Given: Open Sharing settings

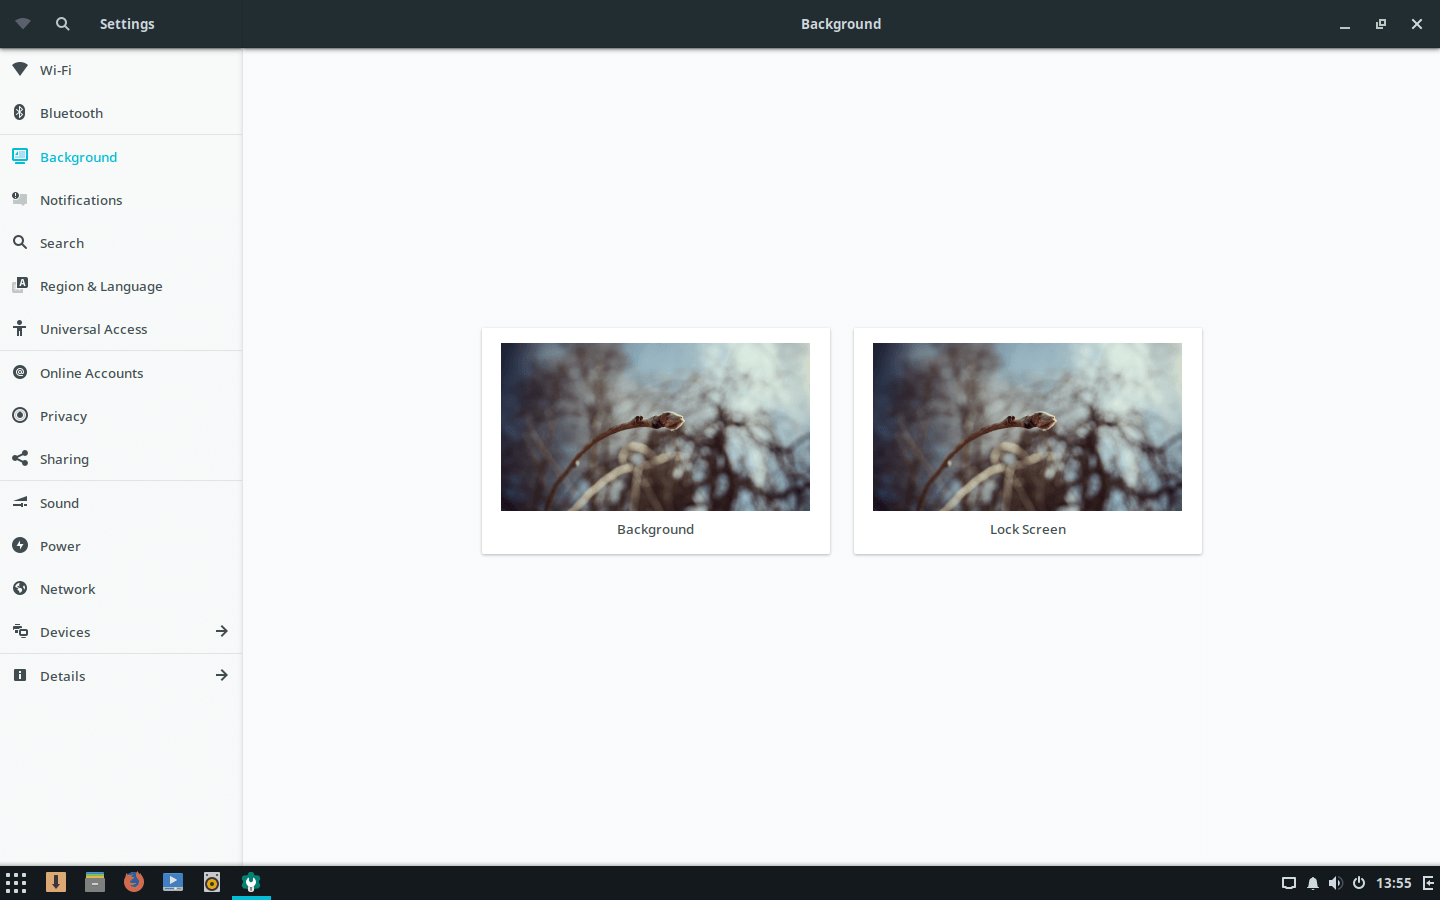Looking at the screenshot, I should coord(121,459).
